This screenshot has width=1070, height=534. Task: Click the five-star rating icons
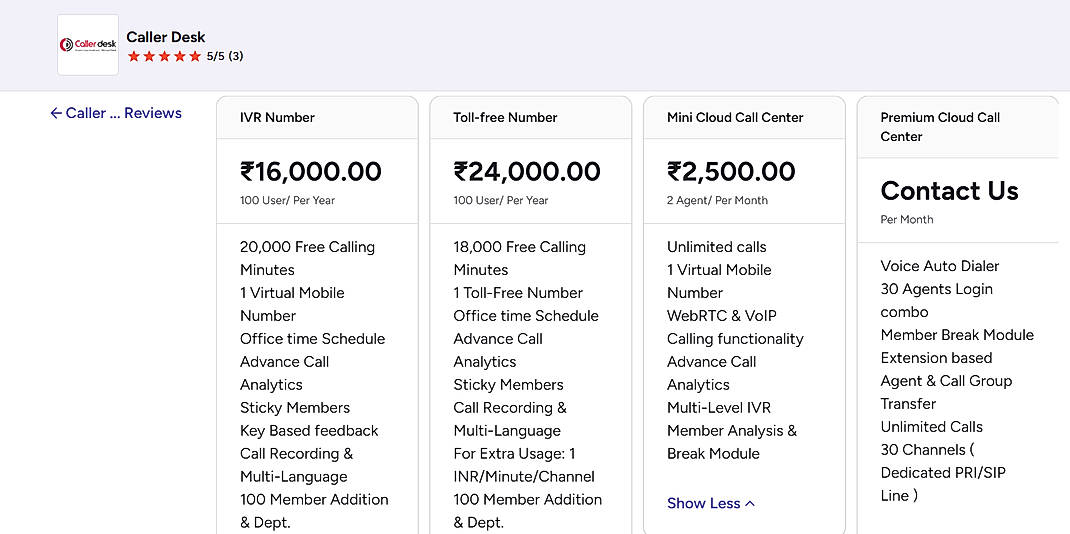click(x=164, y=57)
